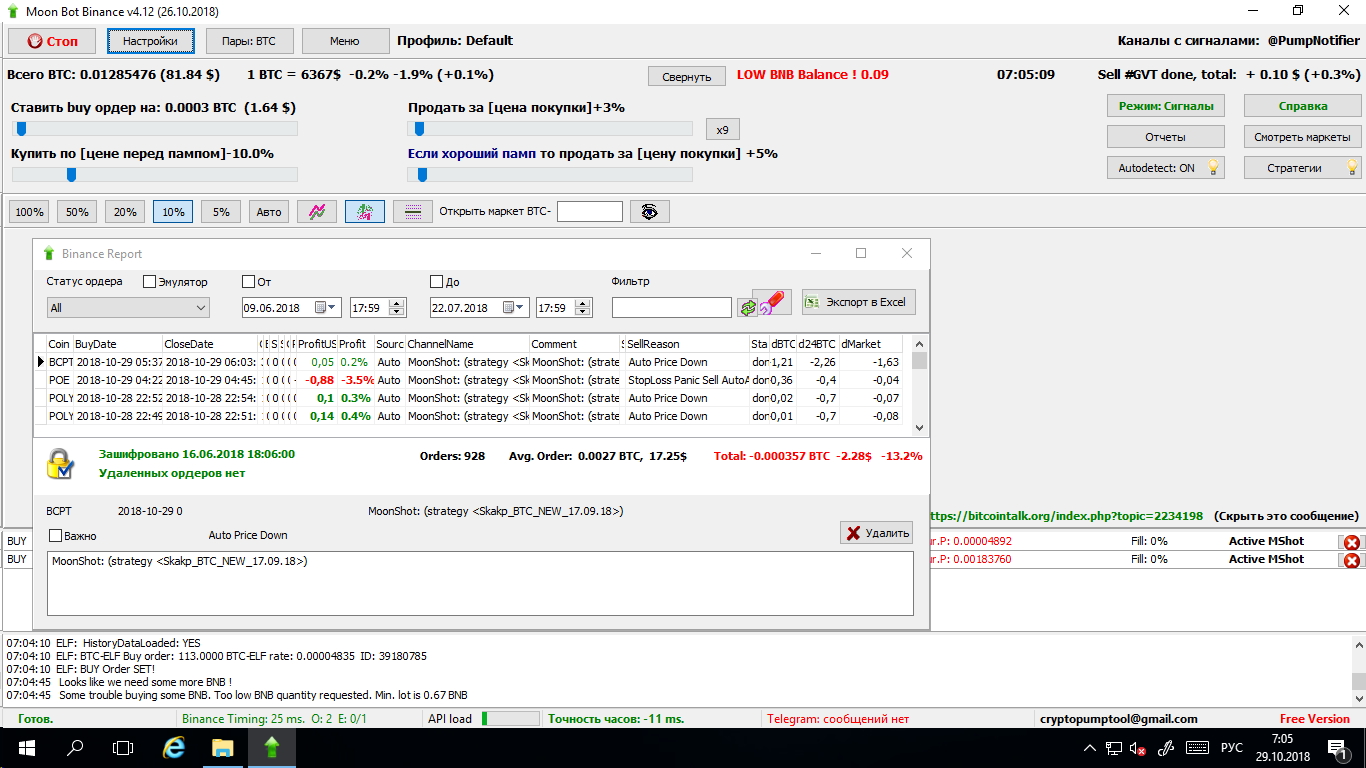This screenshot has width=1366, height=768.
Task: Select the POE order row
Action: click(468, 380)
